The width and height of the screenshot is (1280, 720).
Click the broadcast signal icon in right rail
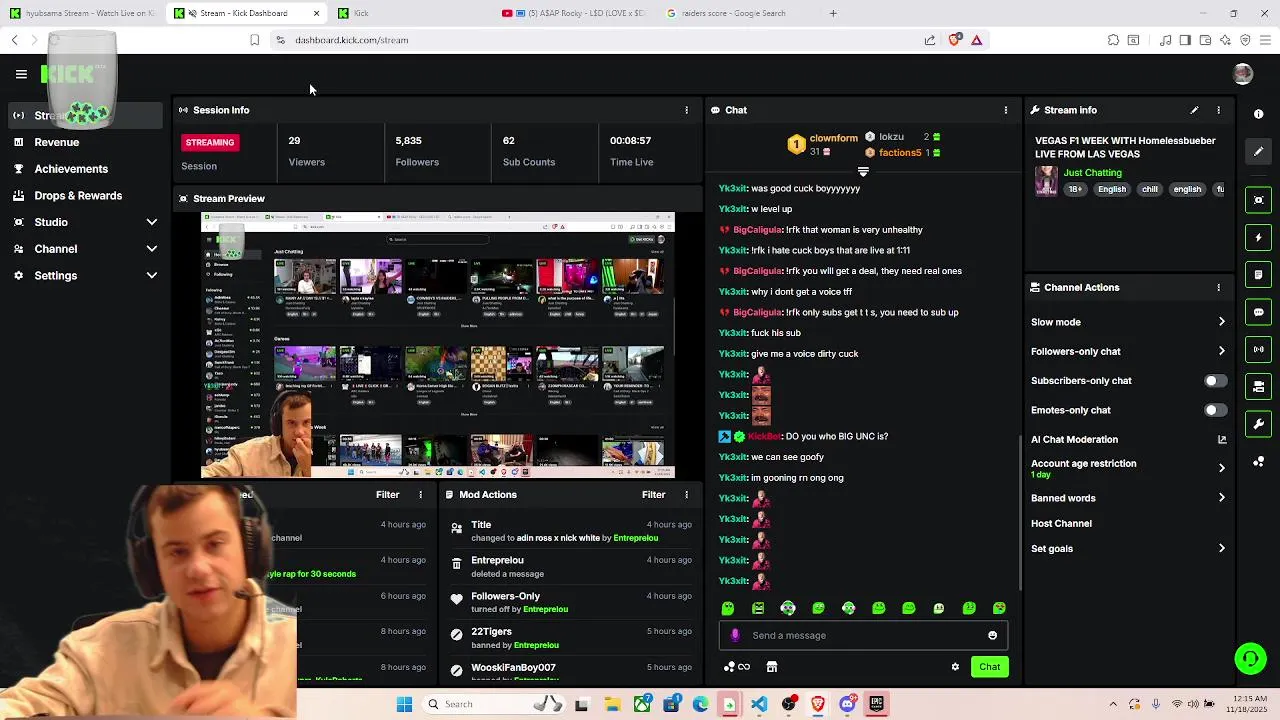(x=1259, y=349)
